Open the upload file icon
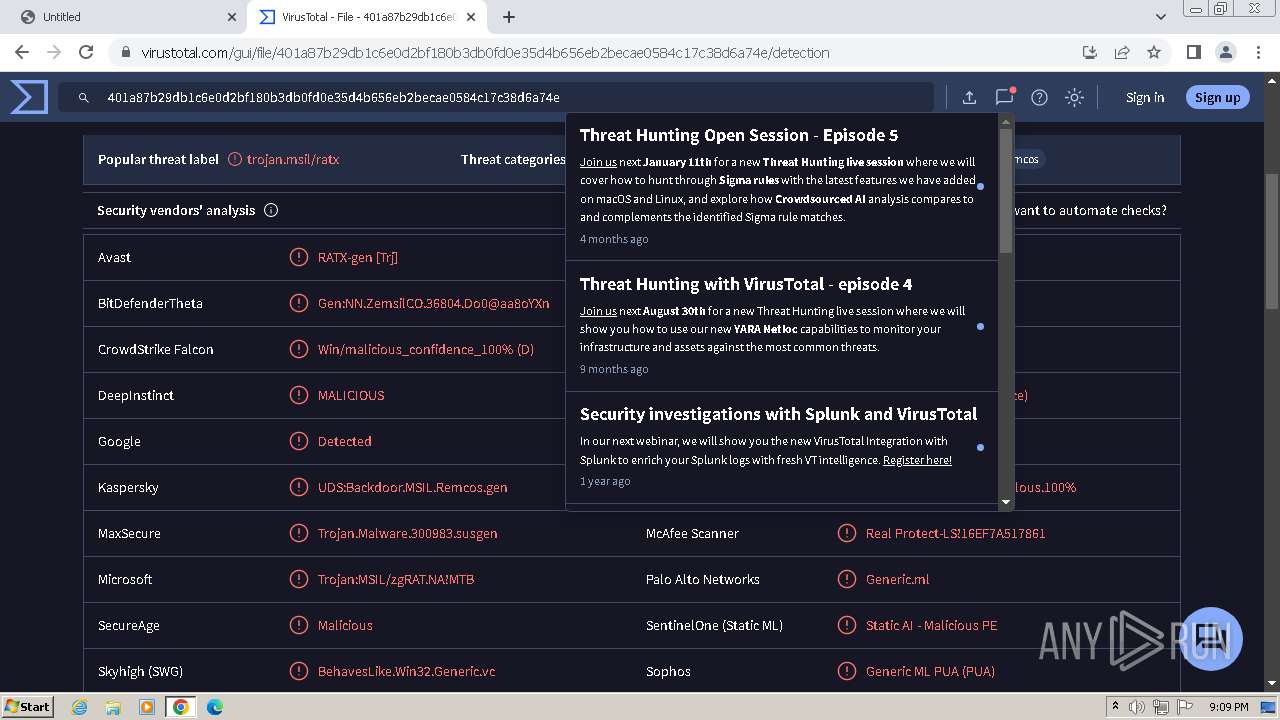1280x720 pixels. (x=969, y=97)
